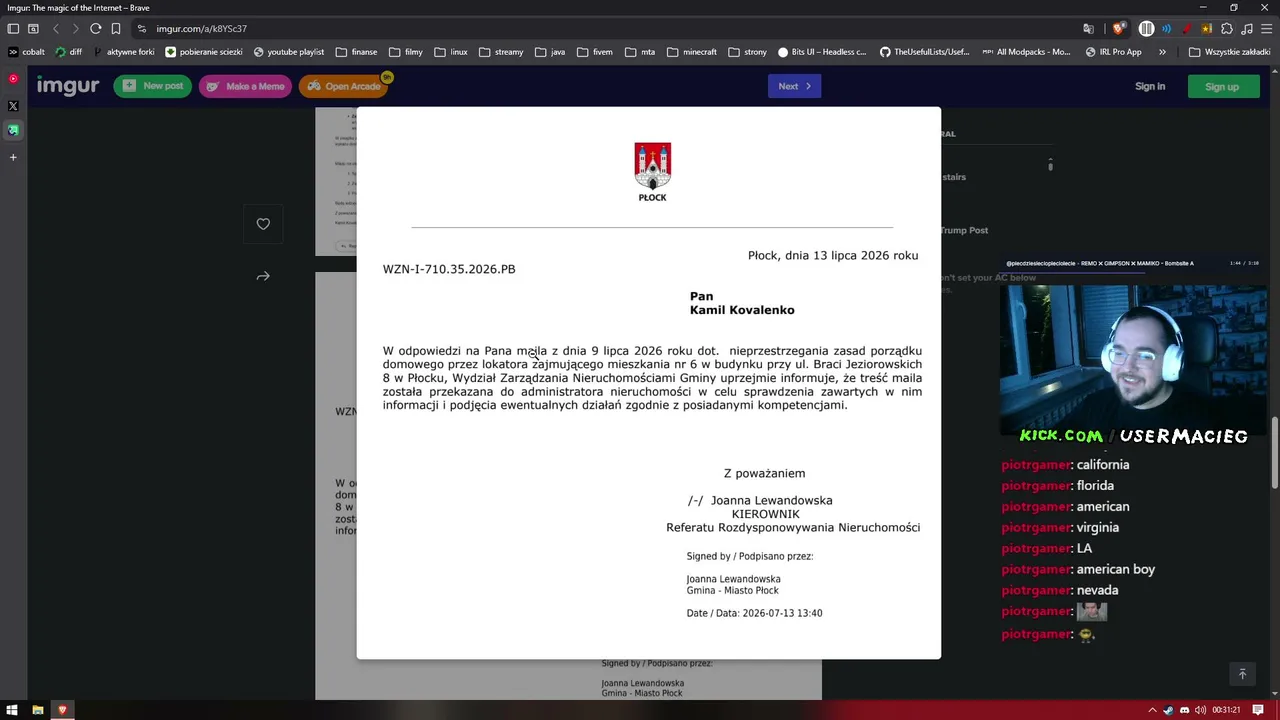
Task: Open the Wszystkie zakładki folder
Action: point(1230,52)
